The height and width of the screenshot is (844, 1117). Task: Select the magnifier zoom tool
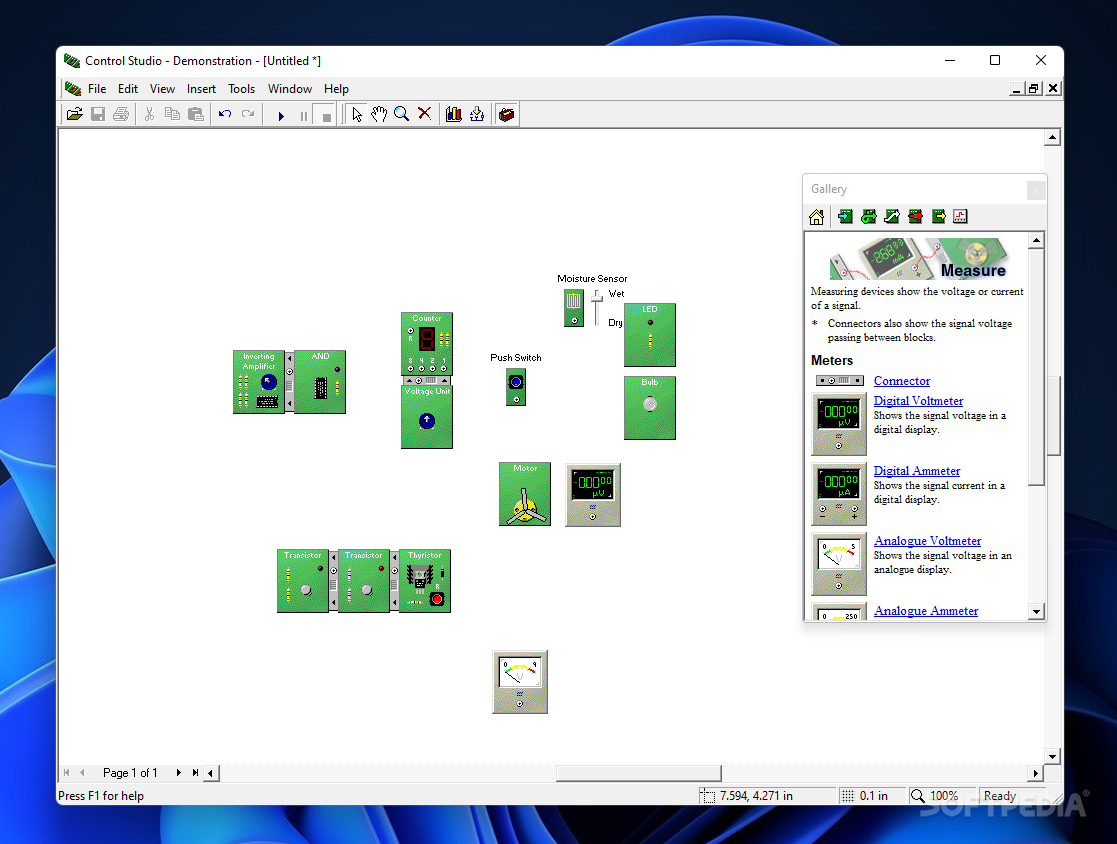(x=402, y=114)
